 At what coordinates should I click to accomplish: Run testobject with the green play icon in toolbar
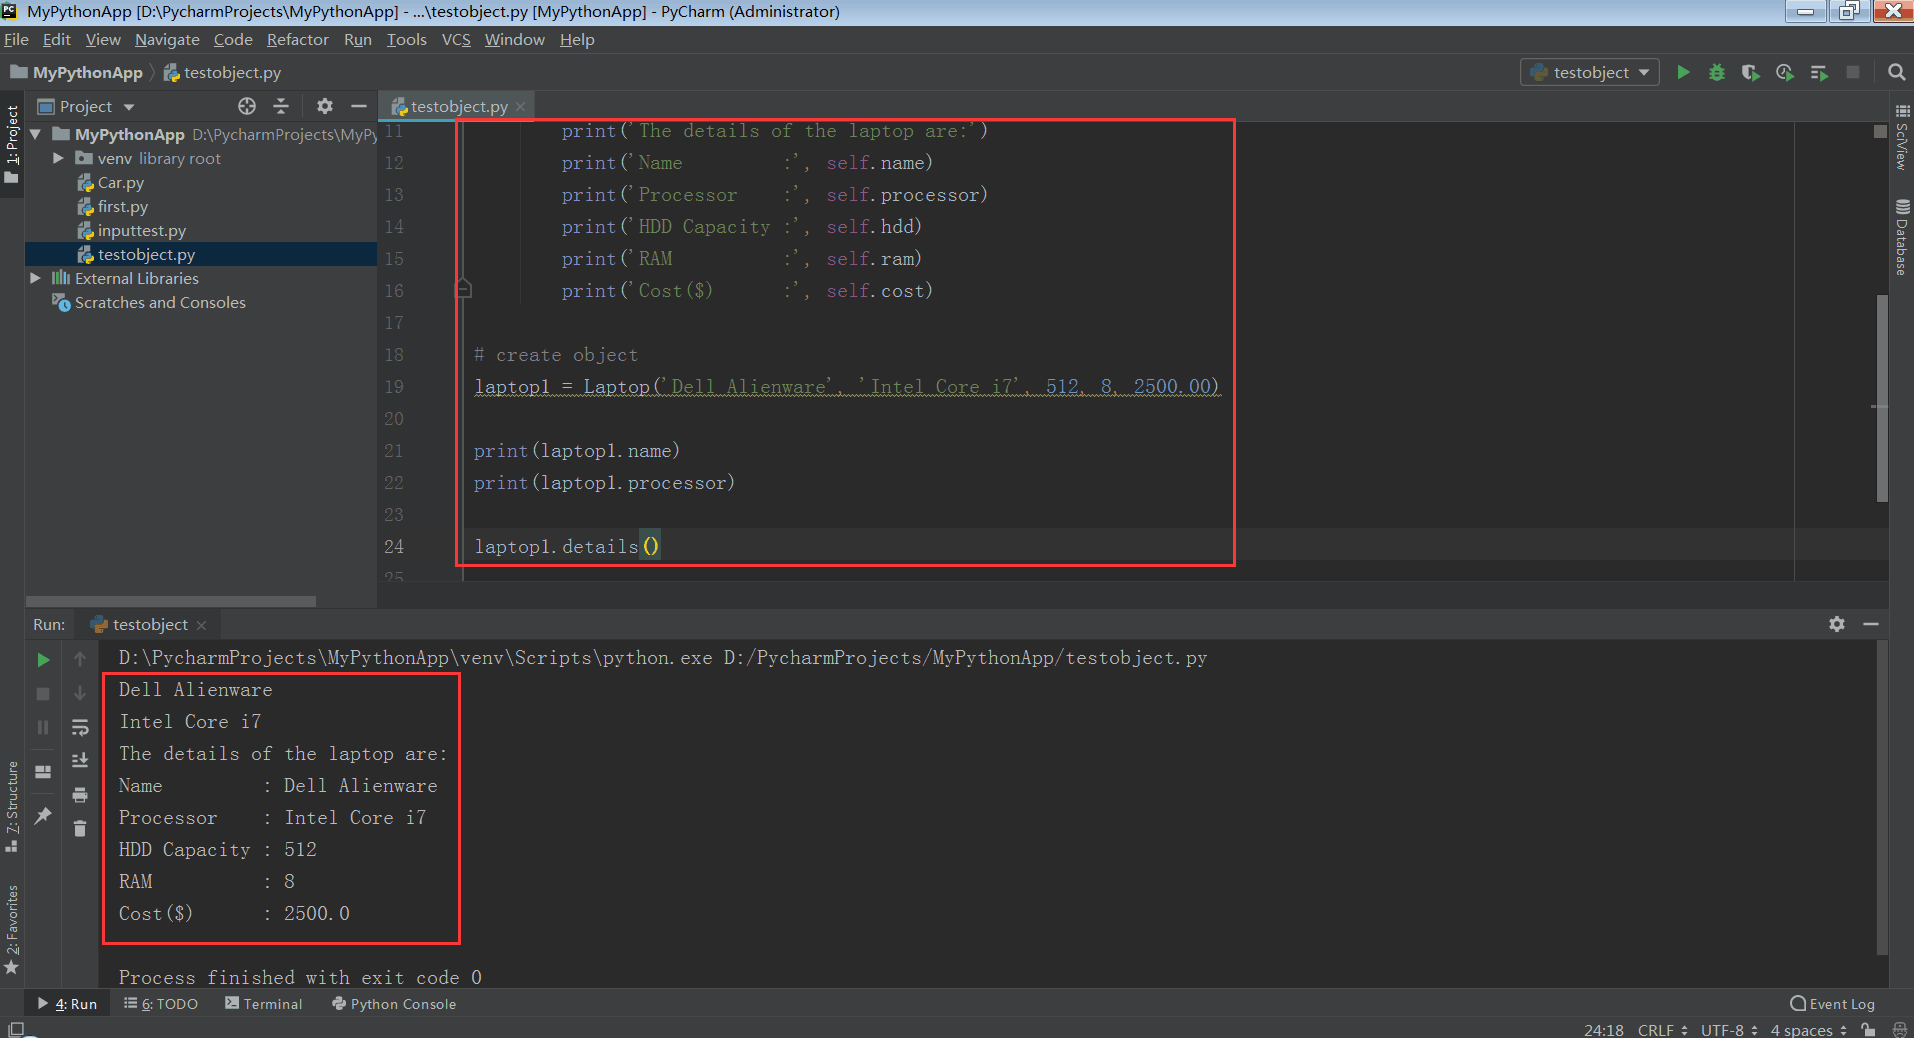(1683, 72)
